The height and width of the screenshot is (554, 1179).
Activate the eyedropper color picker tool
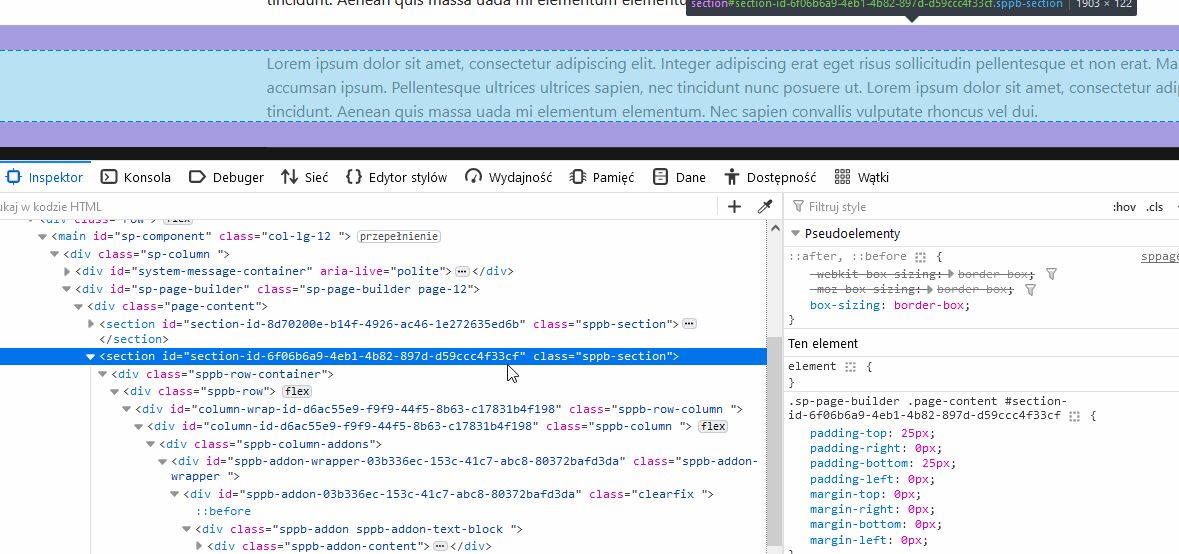tap(765, 206)
